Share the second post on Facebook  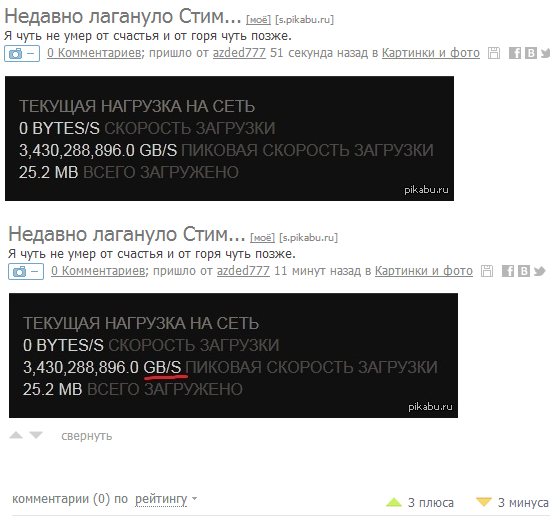pyautogui.click(x=508, y=271)
